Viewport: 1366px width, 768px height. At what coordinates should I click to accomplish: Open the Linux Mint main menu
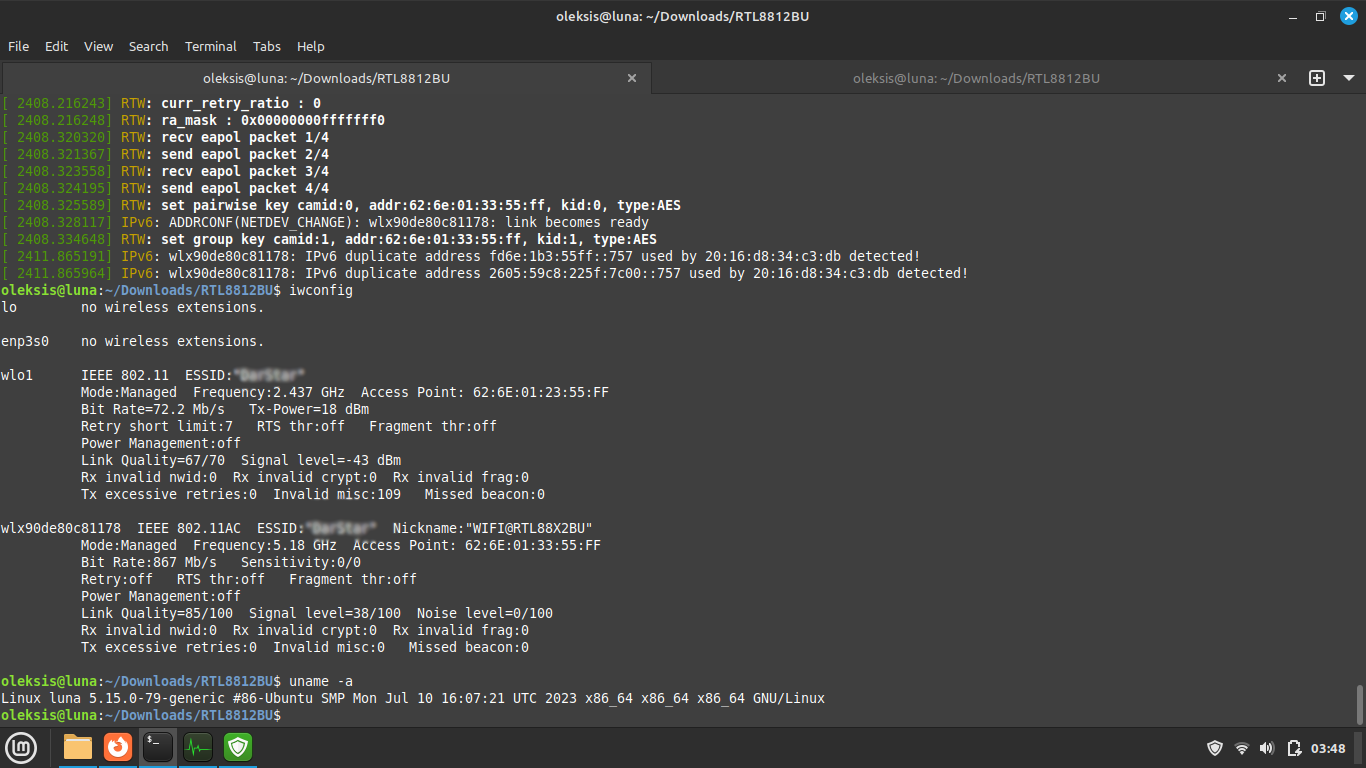(x=21, y=747)
